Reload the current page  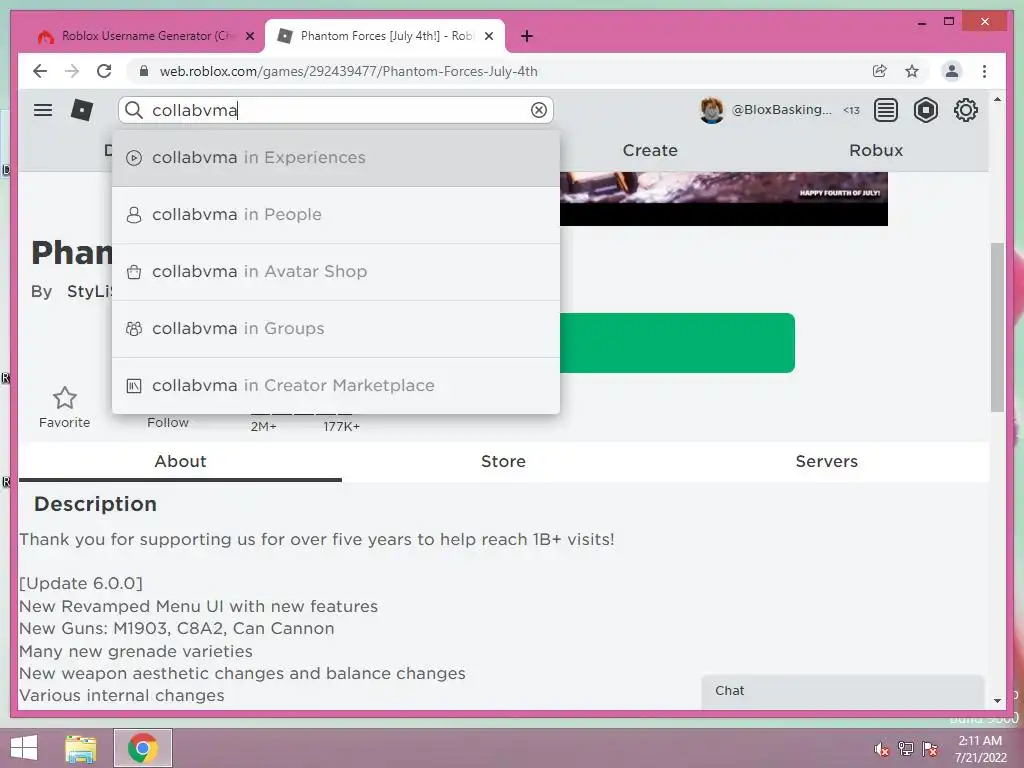coord(104,71)
